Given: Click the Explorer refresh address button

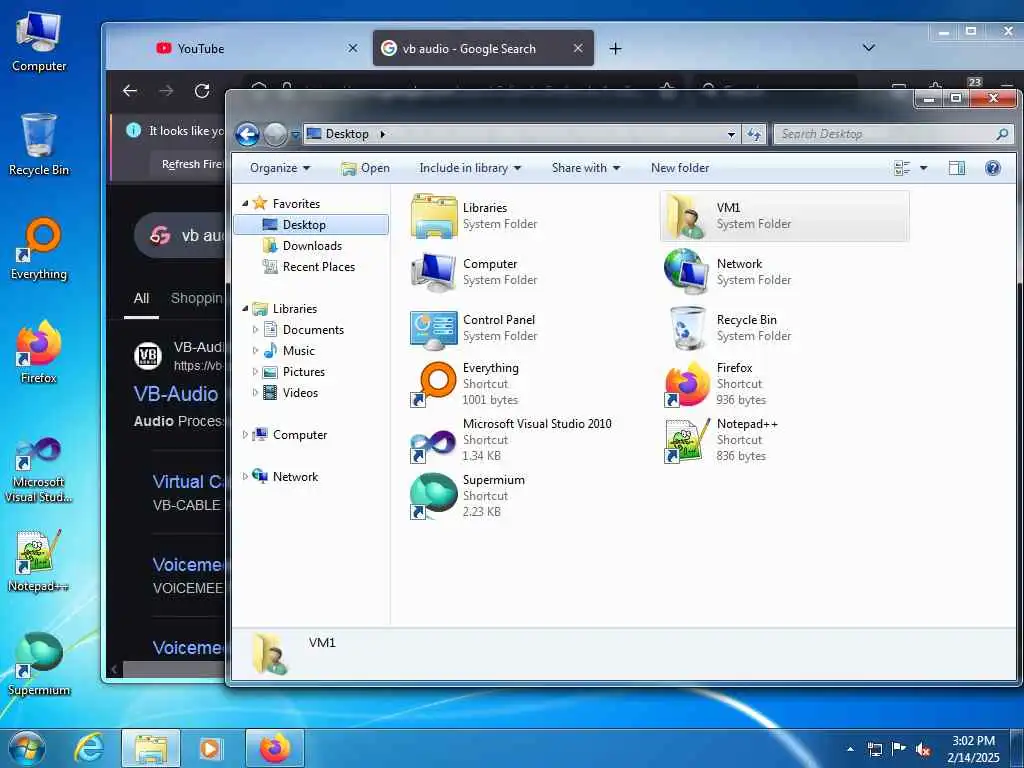Looking at the screenshot, I should [755, 134].
